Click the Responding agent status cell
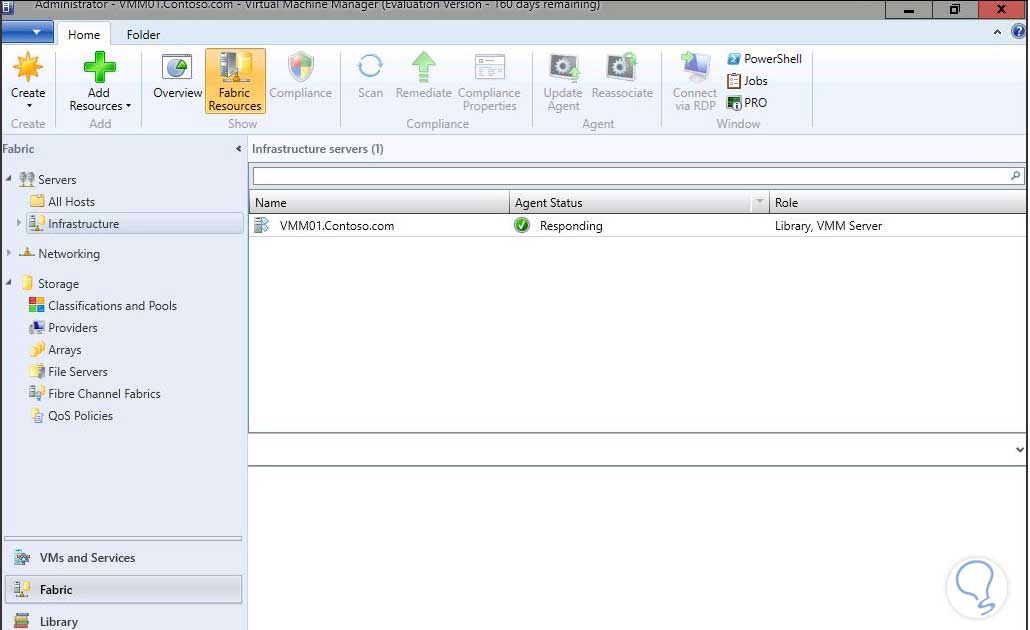Screen dimensions: 1030x630 [x=570, y=225]
